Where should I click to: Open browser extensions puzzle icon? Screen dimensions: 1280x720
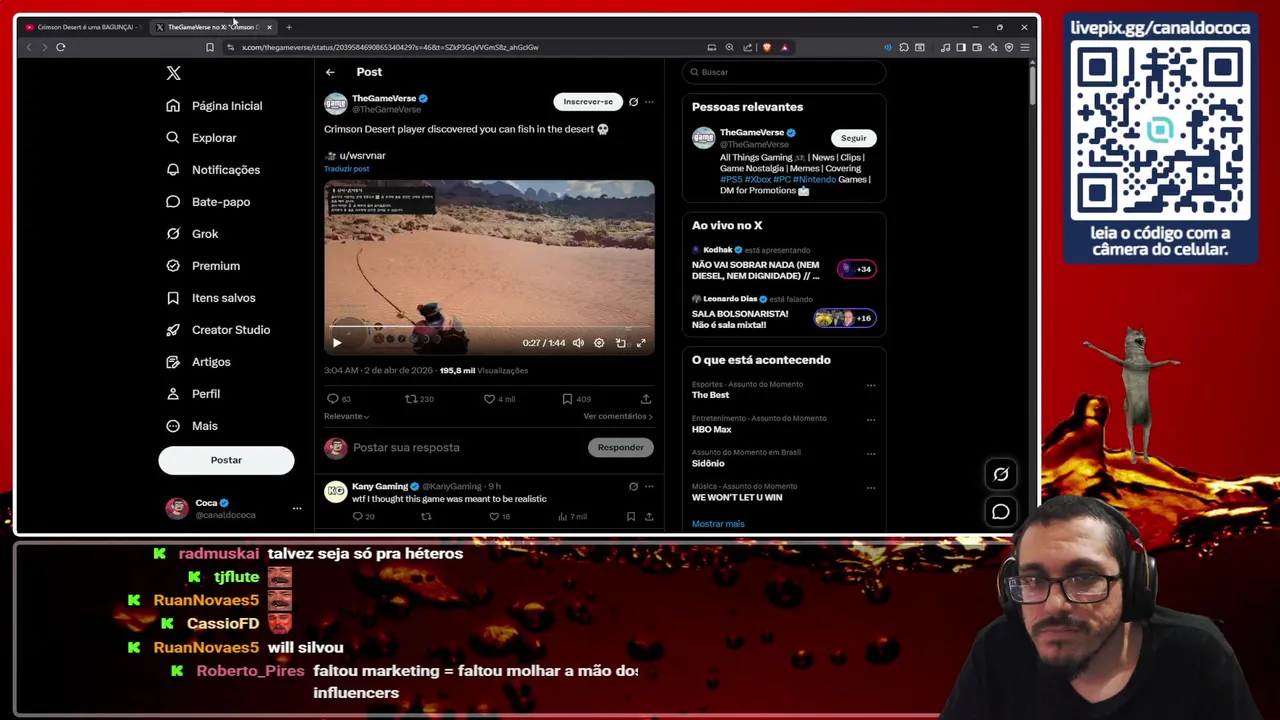(x=904, y=47)
